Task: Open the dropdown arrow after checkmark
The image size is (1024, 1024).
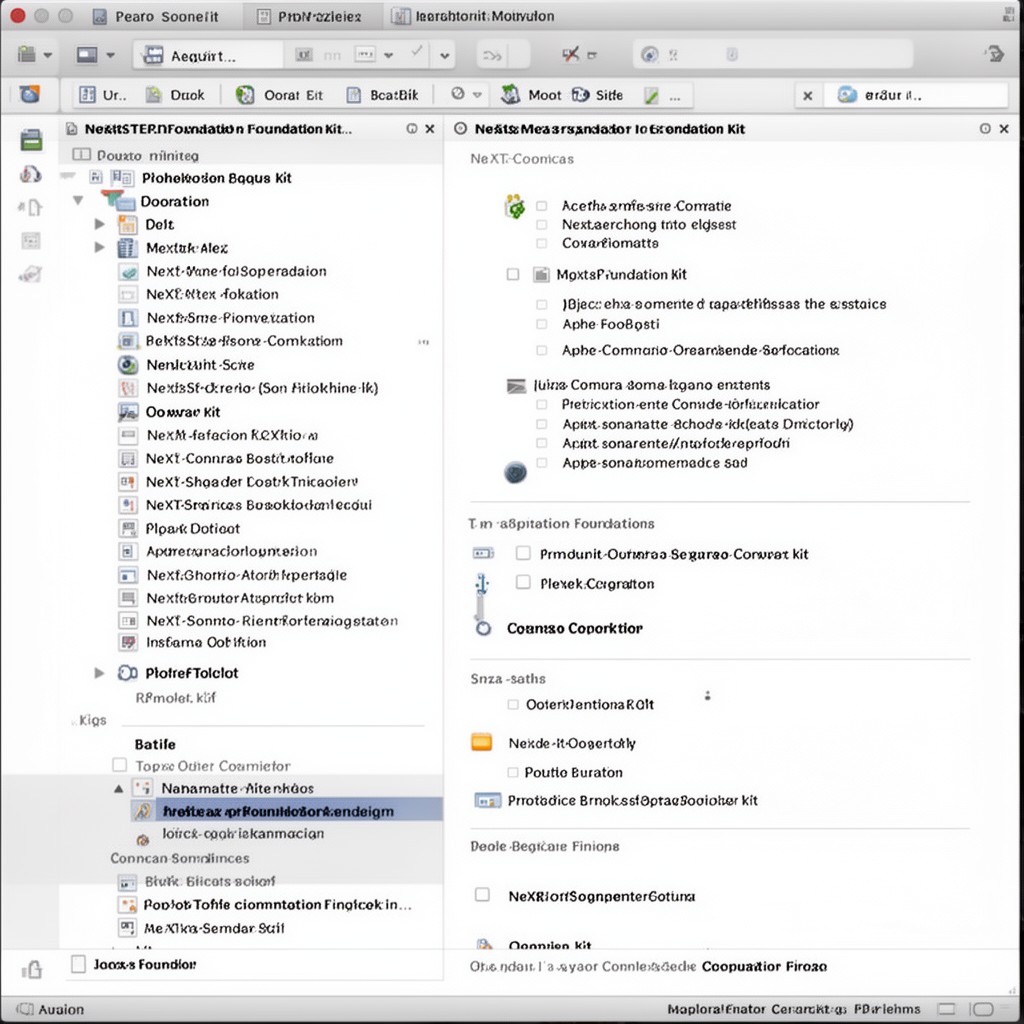Action: pos(445,56)
